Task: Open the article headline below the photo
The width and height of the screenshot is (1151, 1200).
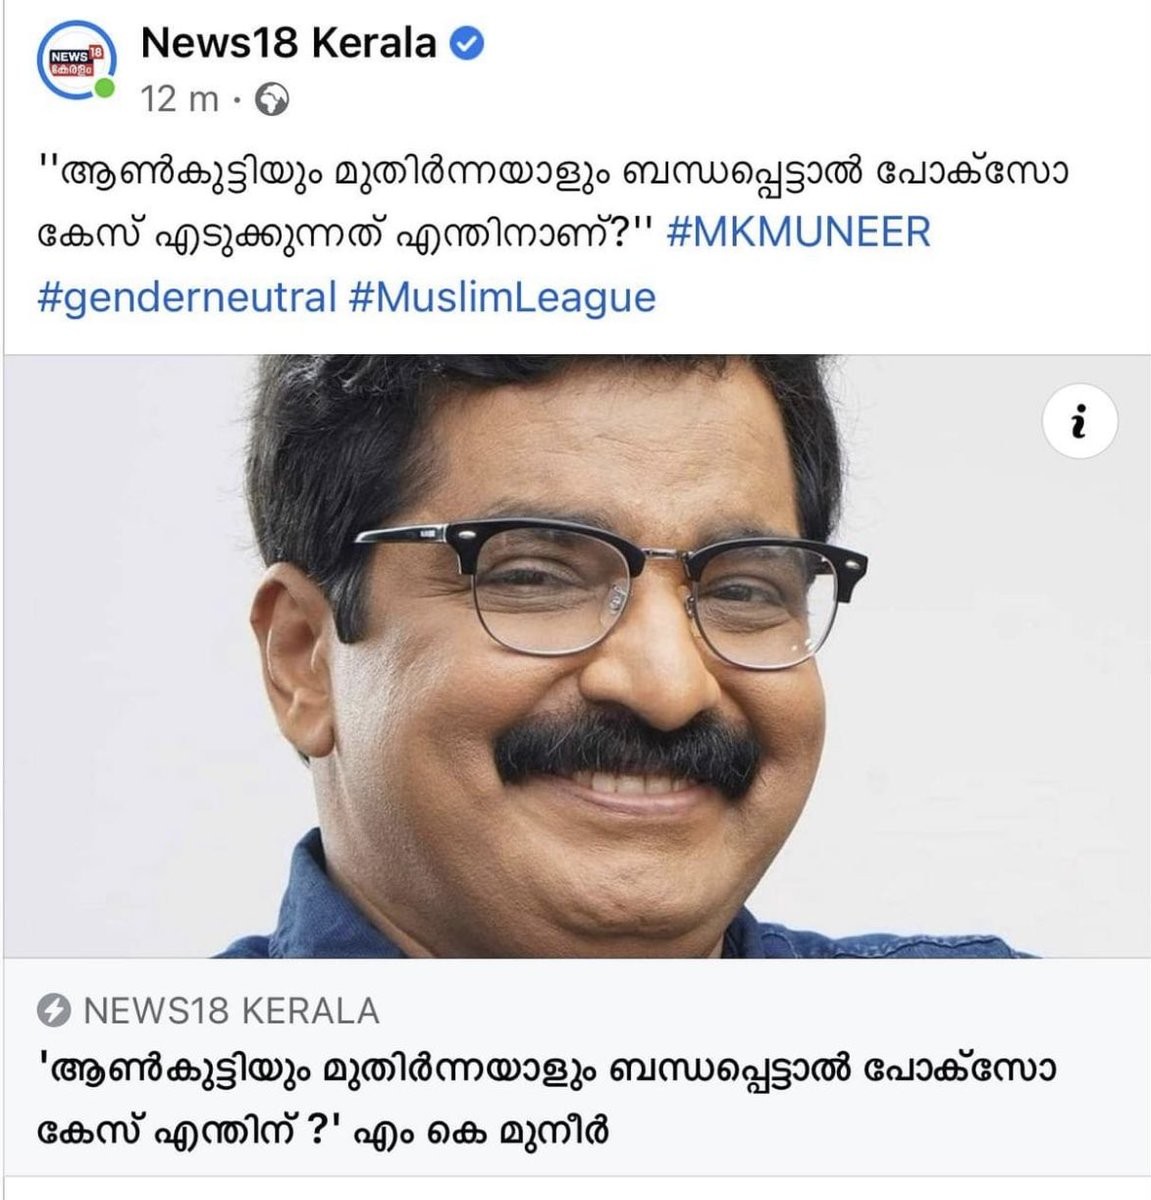Action: 546,1100
